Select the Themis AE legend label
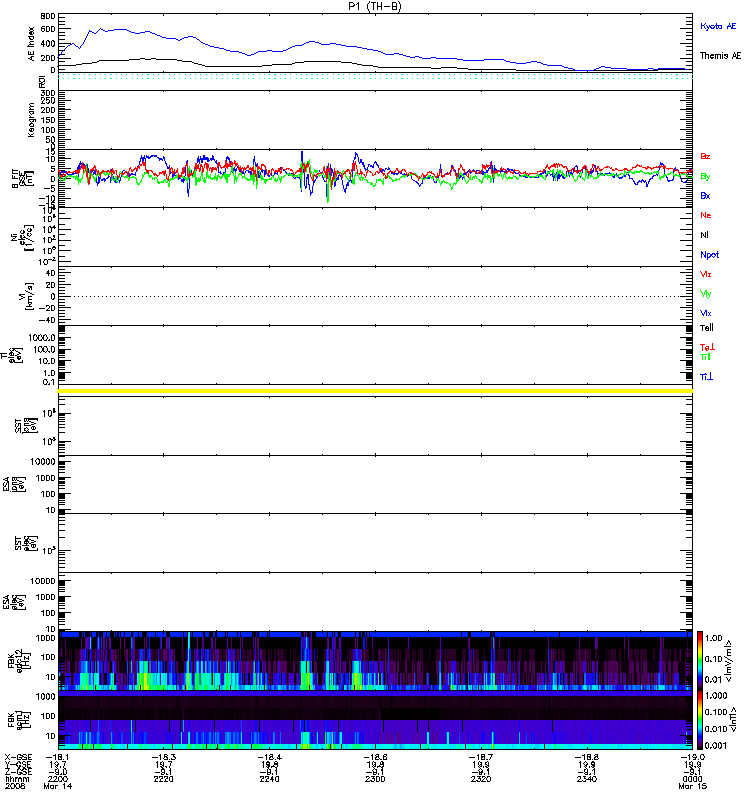The image size is (750, 800). pos(720,56)
